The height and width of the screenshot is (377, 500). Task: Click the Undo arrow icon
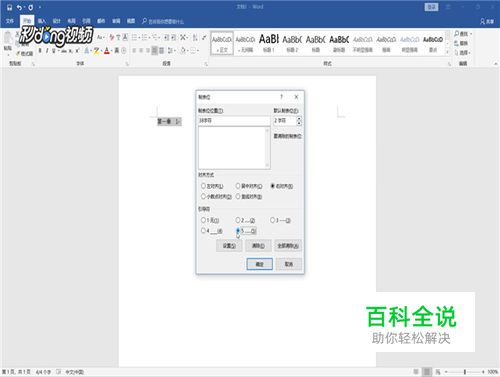click(19, 7)
